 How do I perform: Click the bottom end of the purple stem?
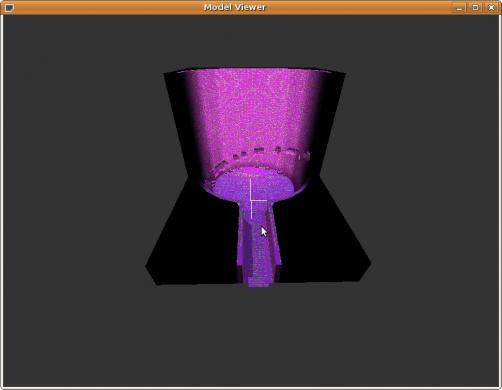coord(258,283)
